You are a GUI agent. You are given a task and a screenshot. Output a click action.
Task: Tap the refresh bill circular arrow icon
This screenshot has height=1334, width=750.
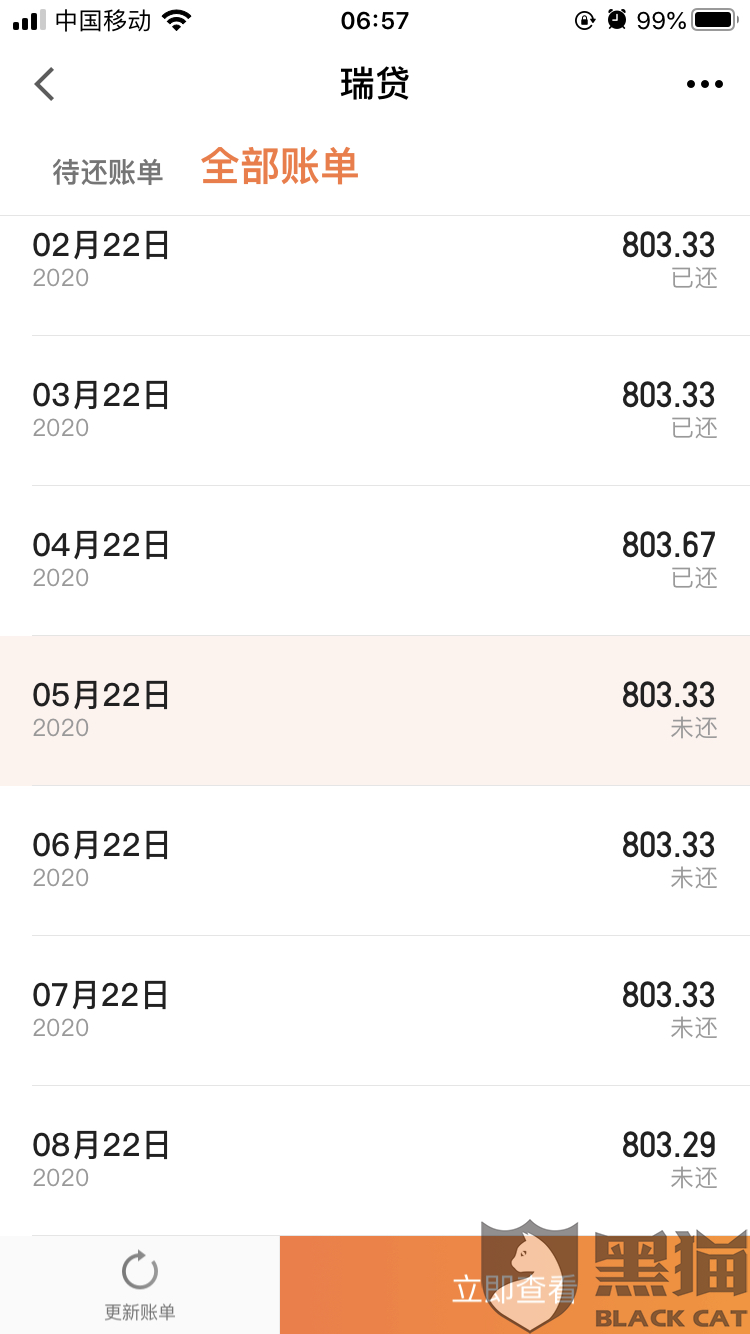tap(139, 1271)
